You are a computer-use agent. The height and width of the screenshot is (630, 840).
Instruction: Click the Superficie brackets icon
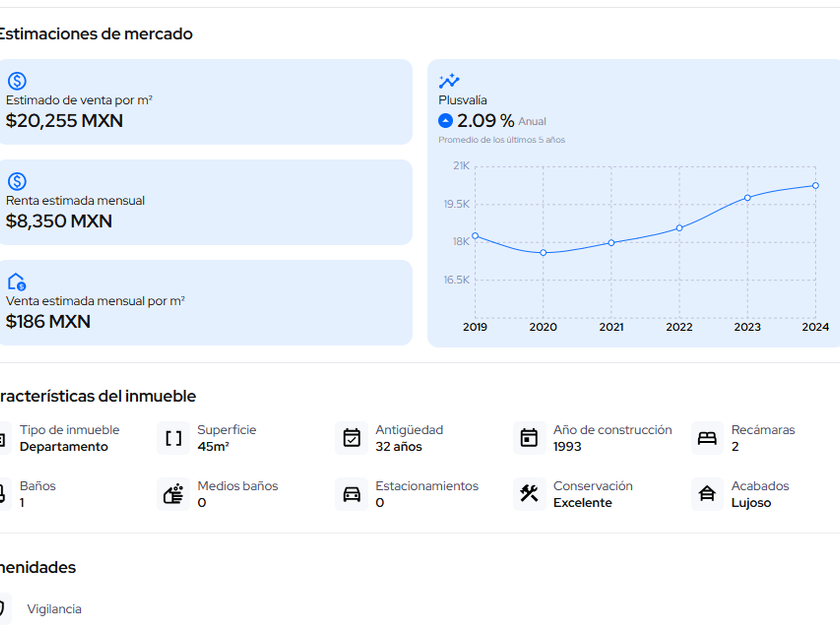coord(174,438)
